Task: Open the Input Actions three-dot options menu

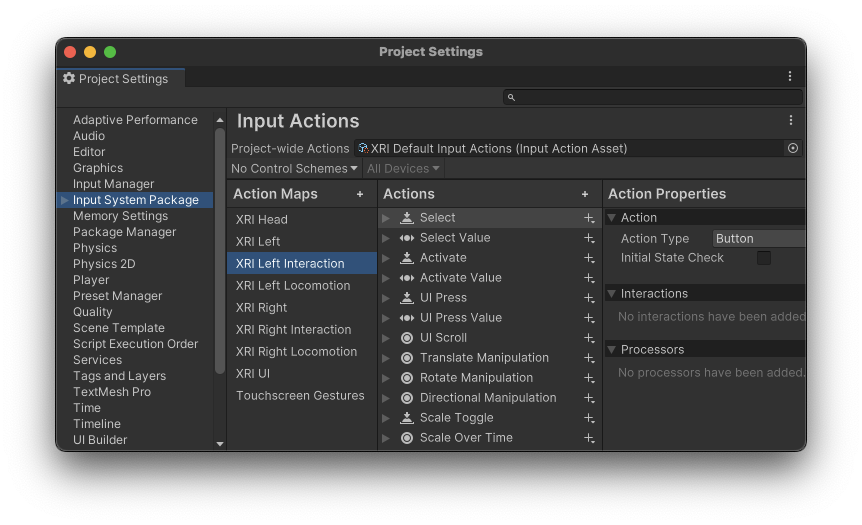Action: click(790, 121)
